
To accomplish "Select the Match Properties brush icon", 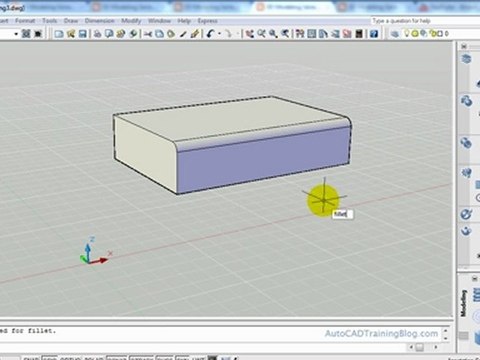I will (x=183, y=34).
